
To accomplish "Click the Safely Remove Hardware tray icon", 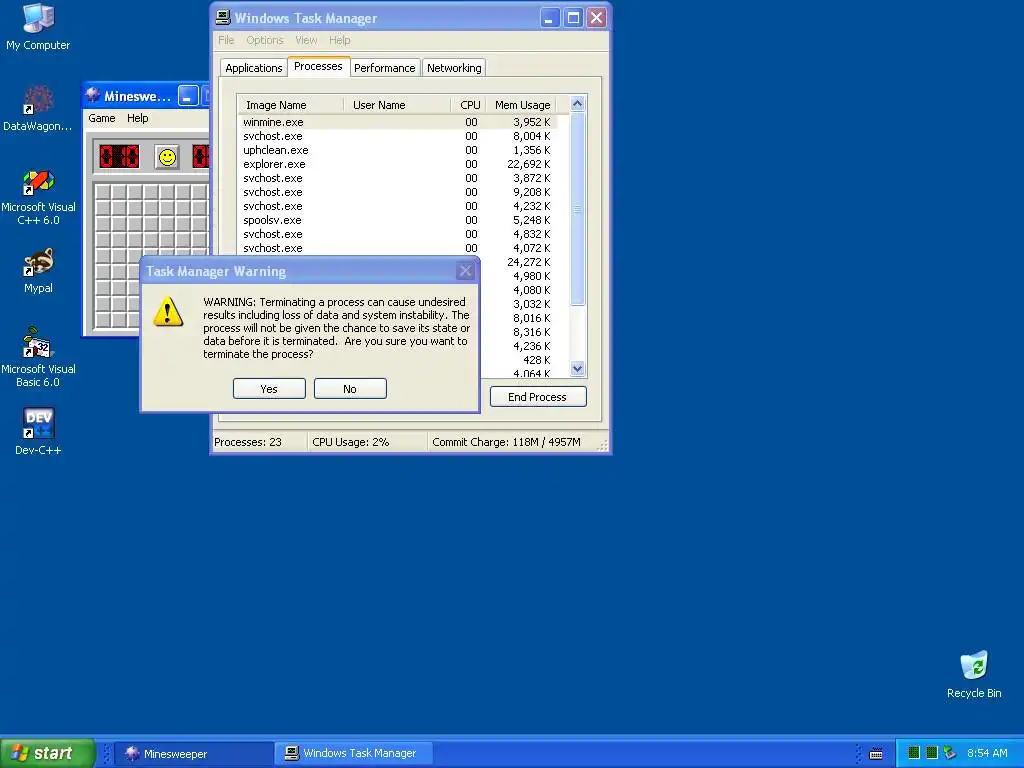I will tap(950, 753).
